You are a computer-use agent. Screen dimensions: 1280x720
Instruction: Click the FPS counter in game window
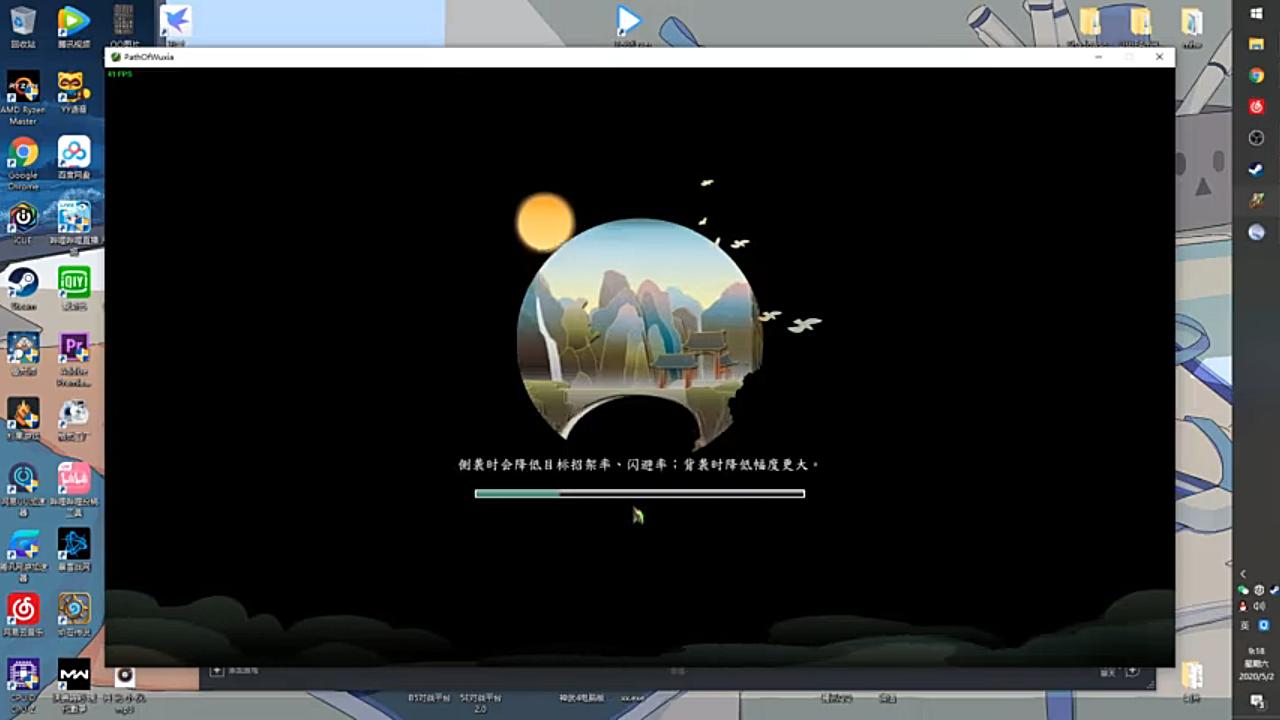click(x=120, y=74)
